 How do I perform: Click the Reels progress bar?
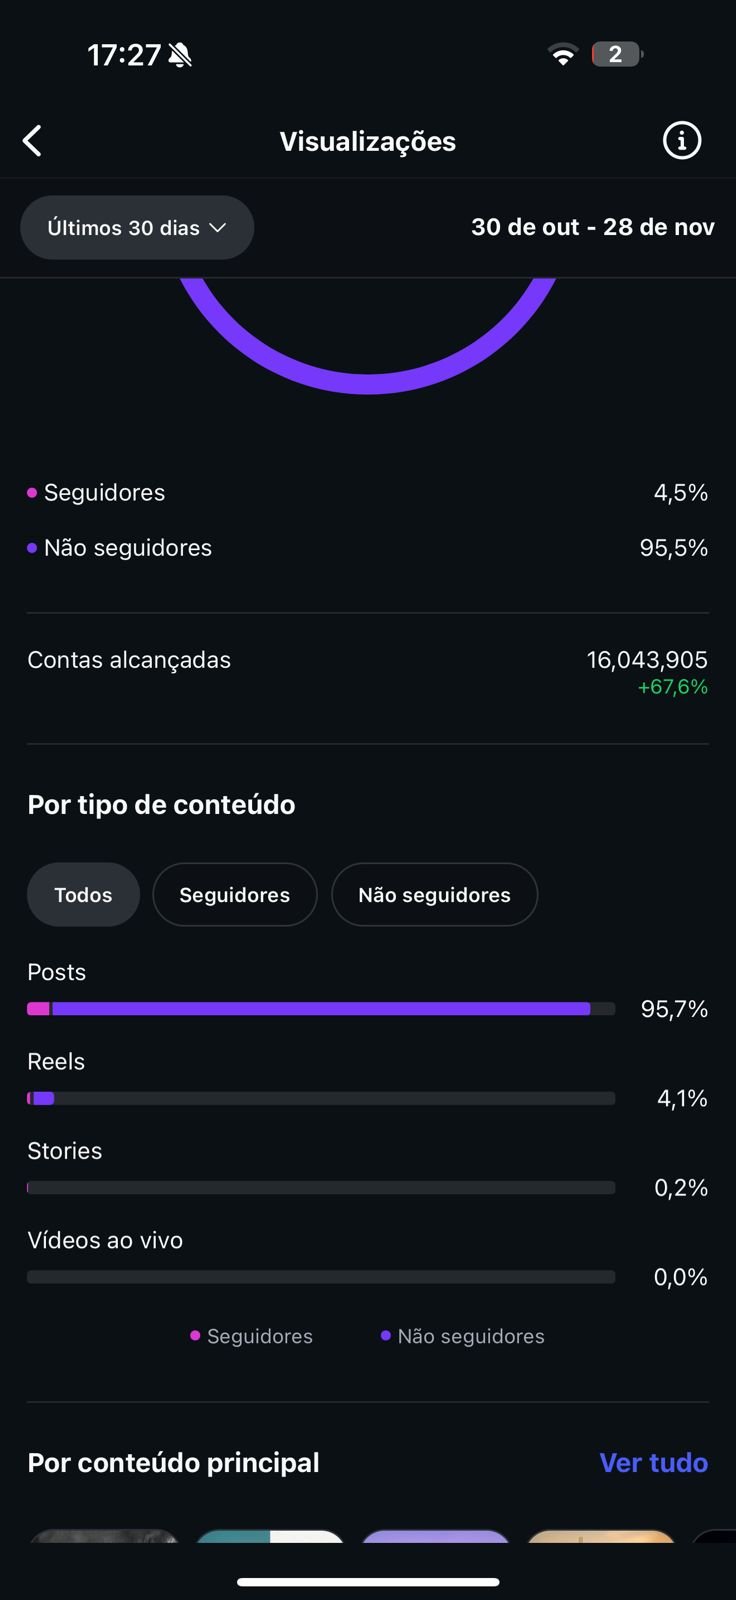320,1098
